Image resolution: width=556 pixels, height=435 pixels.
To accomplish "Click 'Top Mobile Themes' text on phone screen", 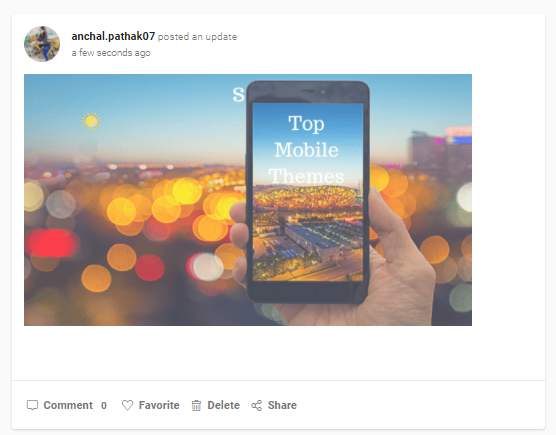I will (306, 150).
